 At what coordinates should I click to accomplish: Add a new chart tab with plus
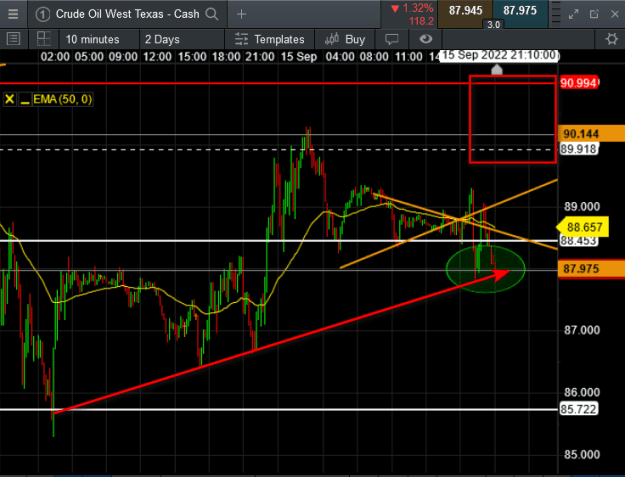tap(241, 14)
